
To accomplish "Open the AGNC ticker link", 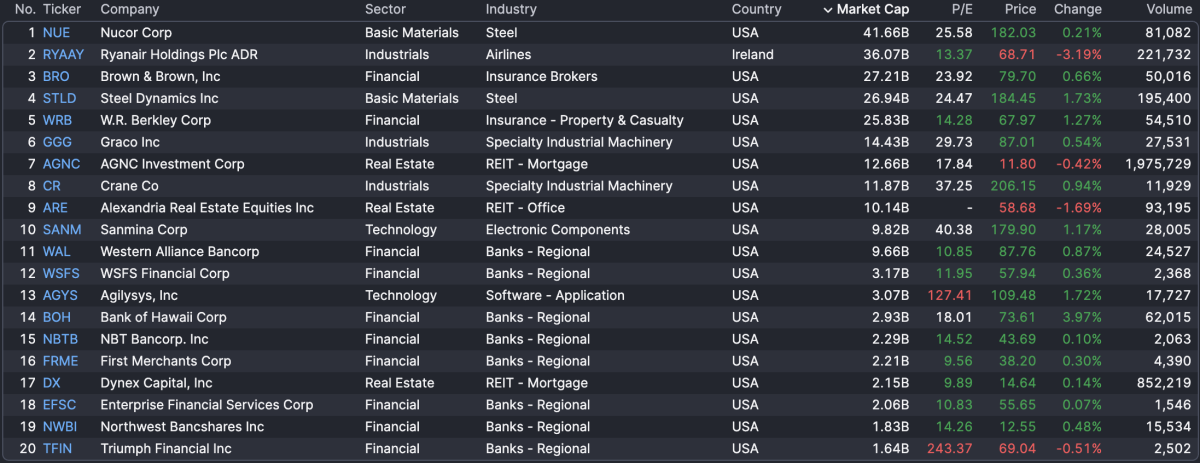I will [x=61, y=164].
